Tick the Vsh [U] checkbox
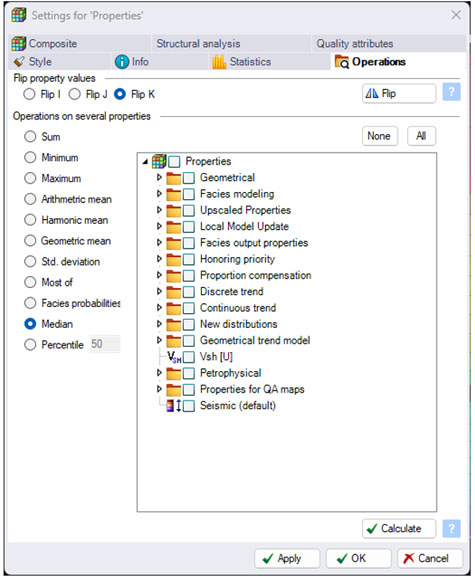475x580 pixels. [x=189, y=357]
